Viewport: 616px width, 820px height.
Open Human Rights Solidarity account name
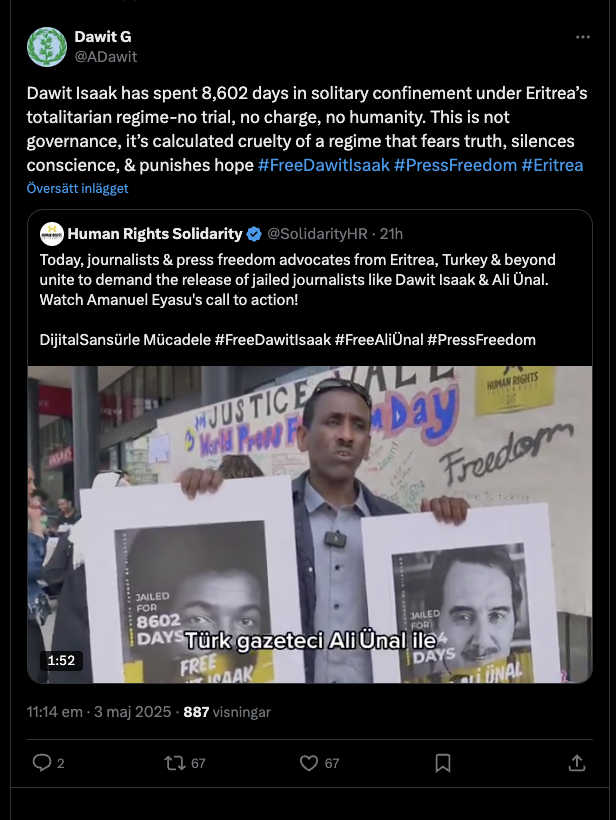(x=155, y=234)
